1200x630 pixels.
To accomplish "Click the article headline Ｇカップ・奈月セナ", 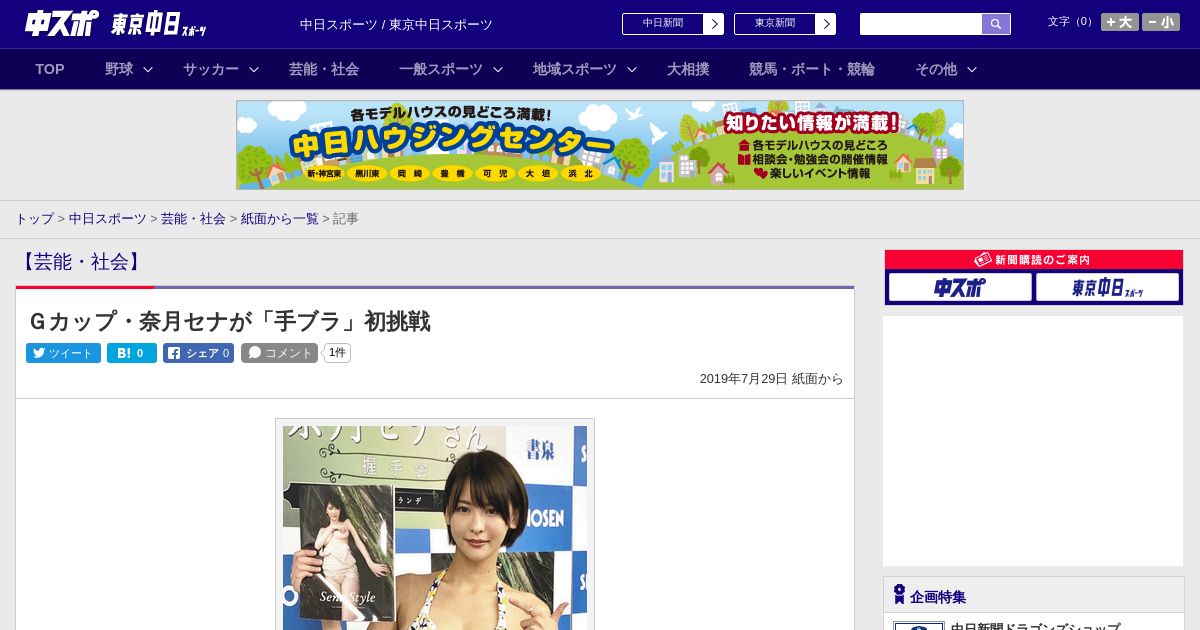I will [x=229, y=321].
